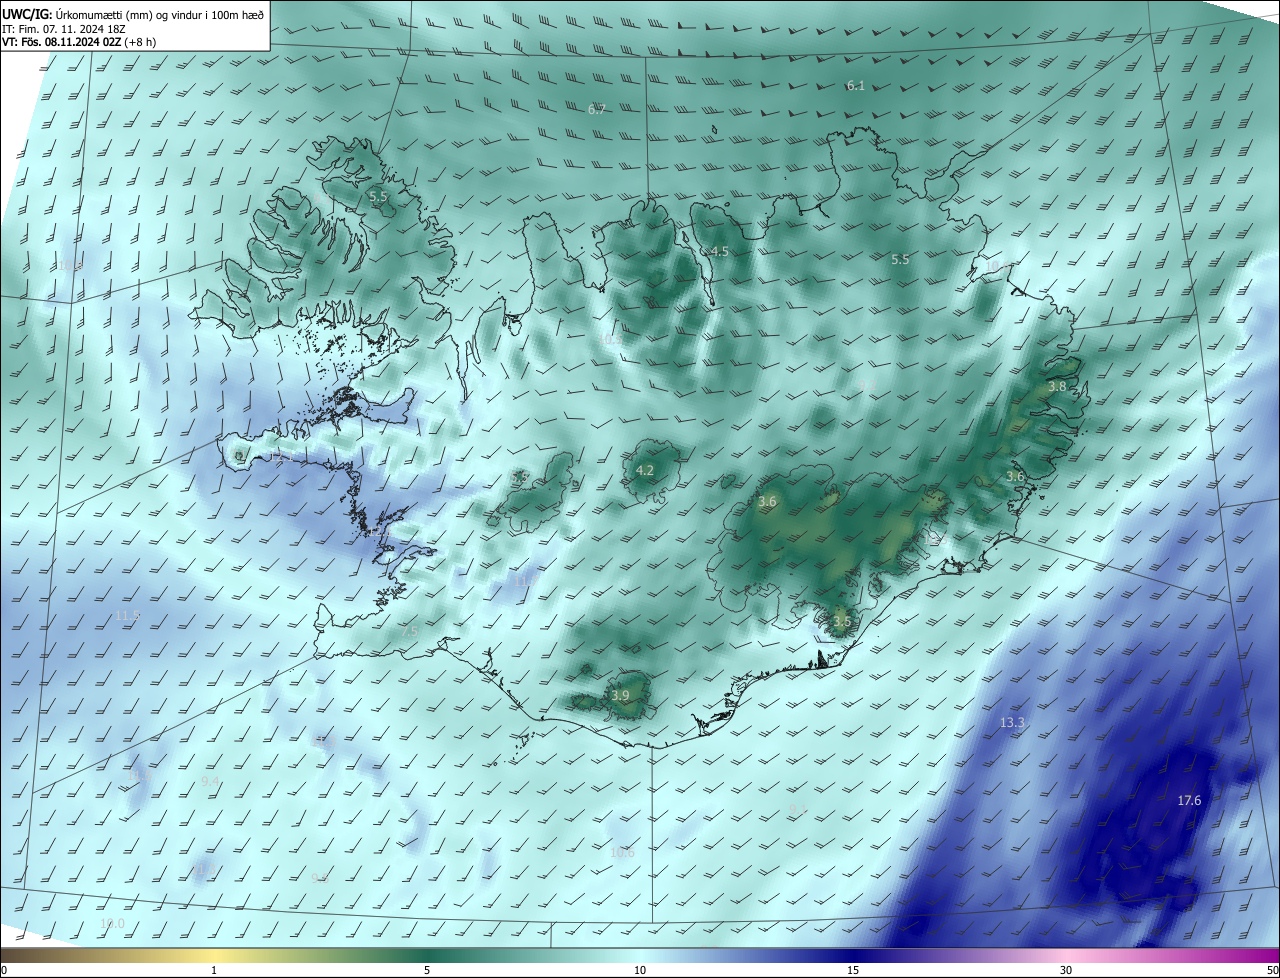1280x978 pixels.
Task: Click the colorbar tick label 1
Action: tap(214, 971)
